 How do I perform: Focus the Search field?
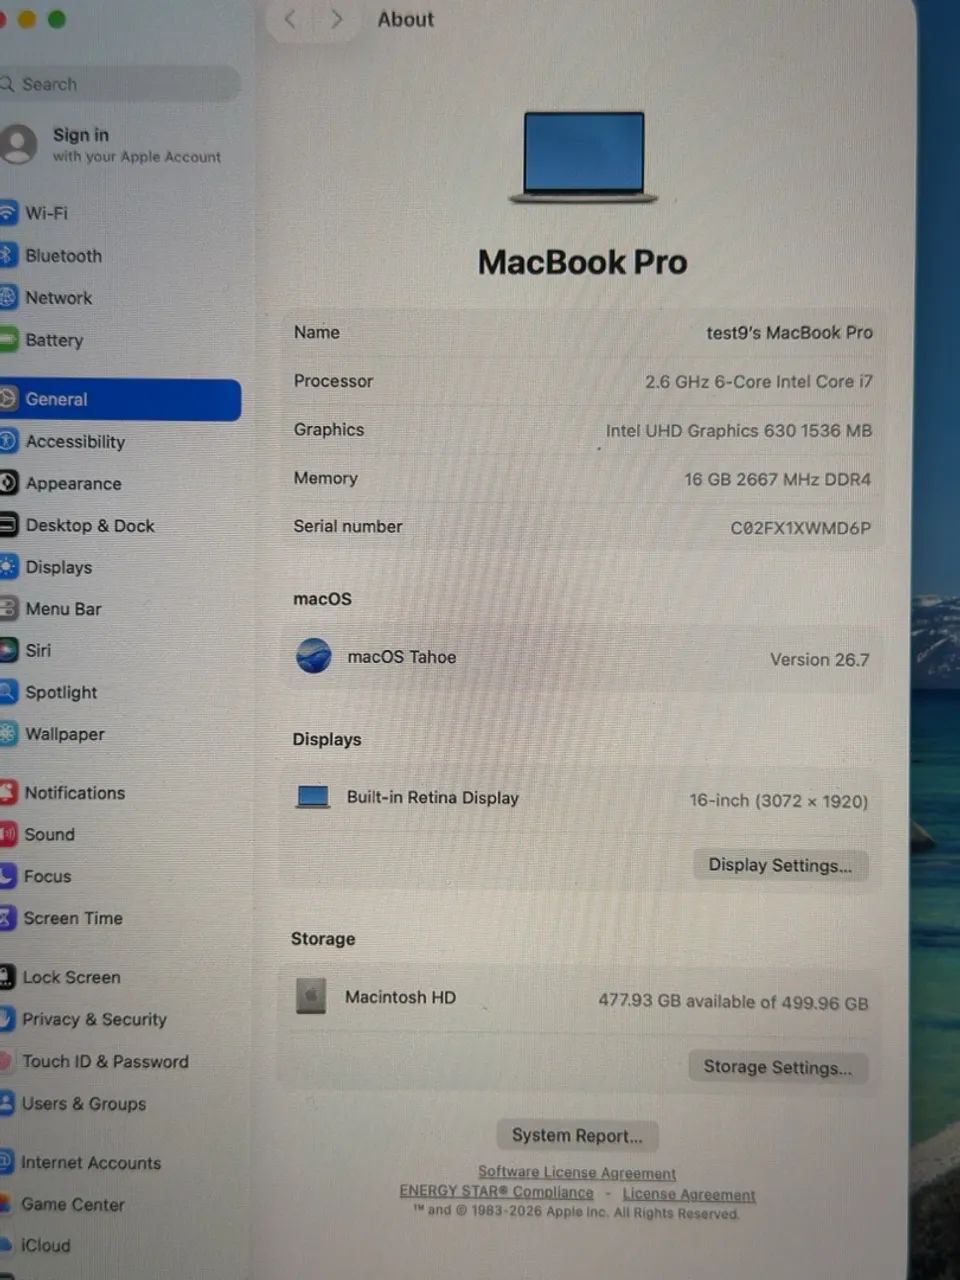pyautogui.click(x=120, y=84)
